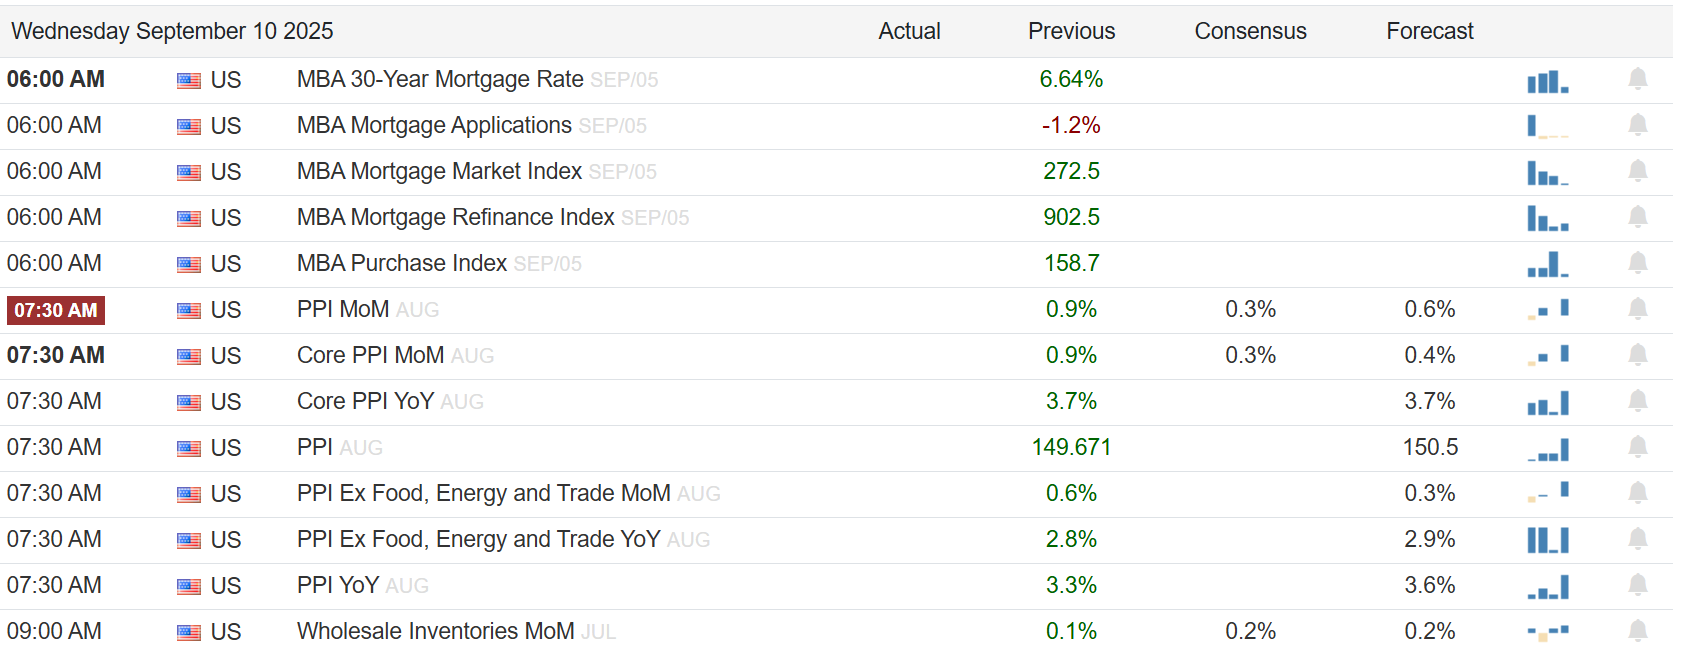Select the Wednesday September 10 2025 date header

pos(172,31)
